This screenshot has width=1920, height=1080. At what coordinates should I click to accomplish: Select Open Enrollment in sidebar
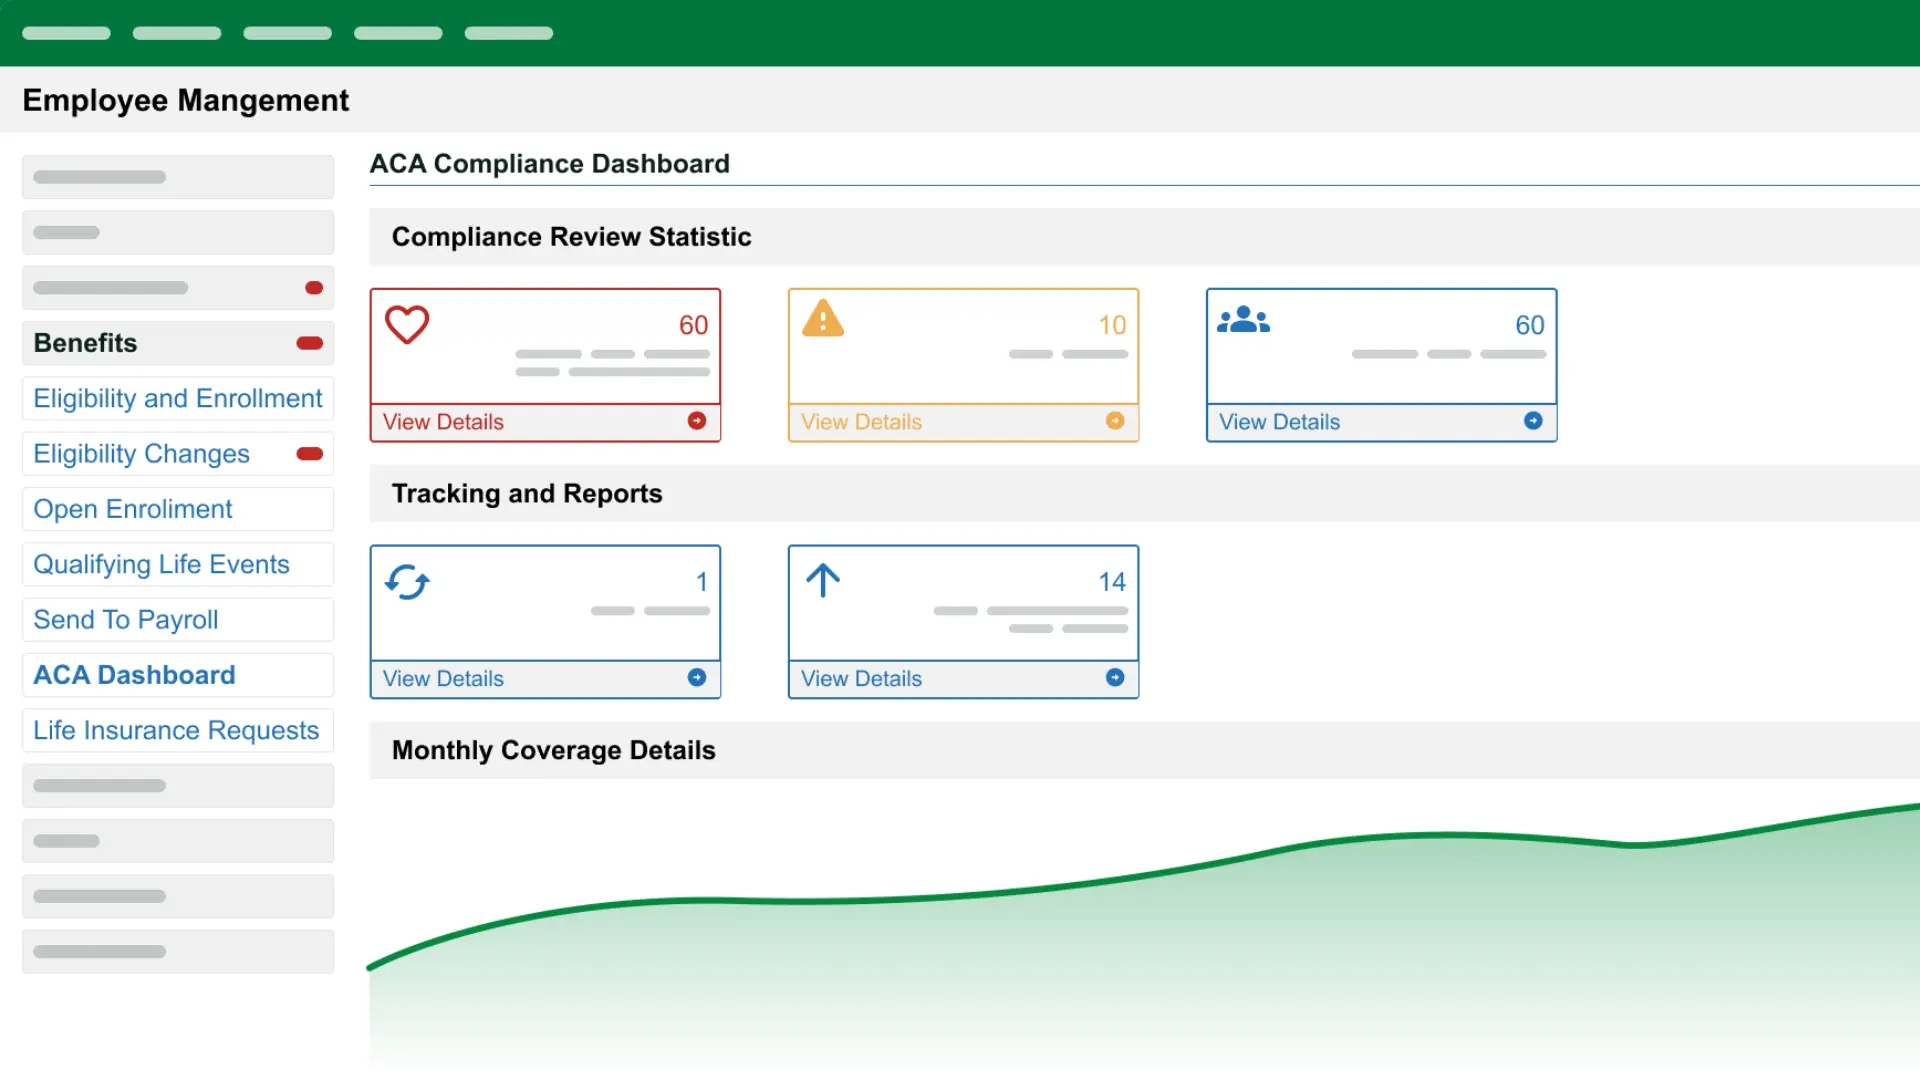[x=133, y=509]
